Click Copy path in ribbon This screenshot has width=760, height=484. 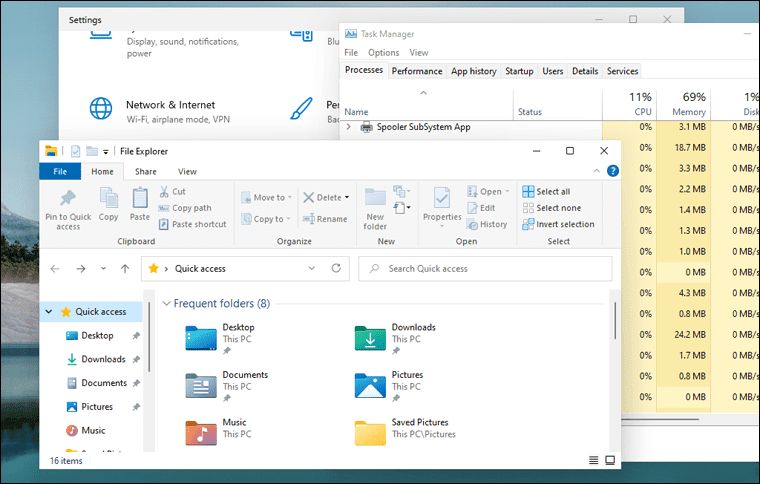tap(186, 208)
